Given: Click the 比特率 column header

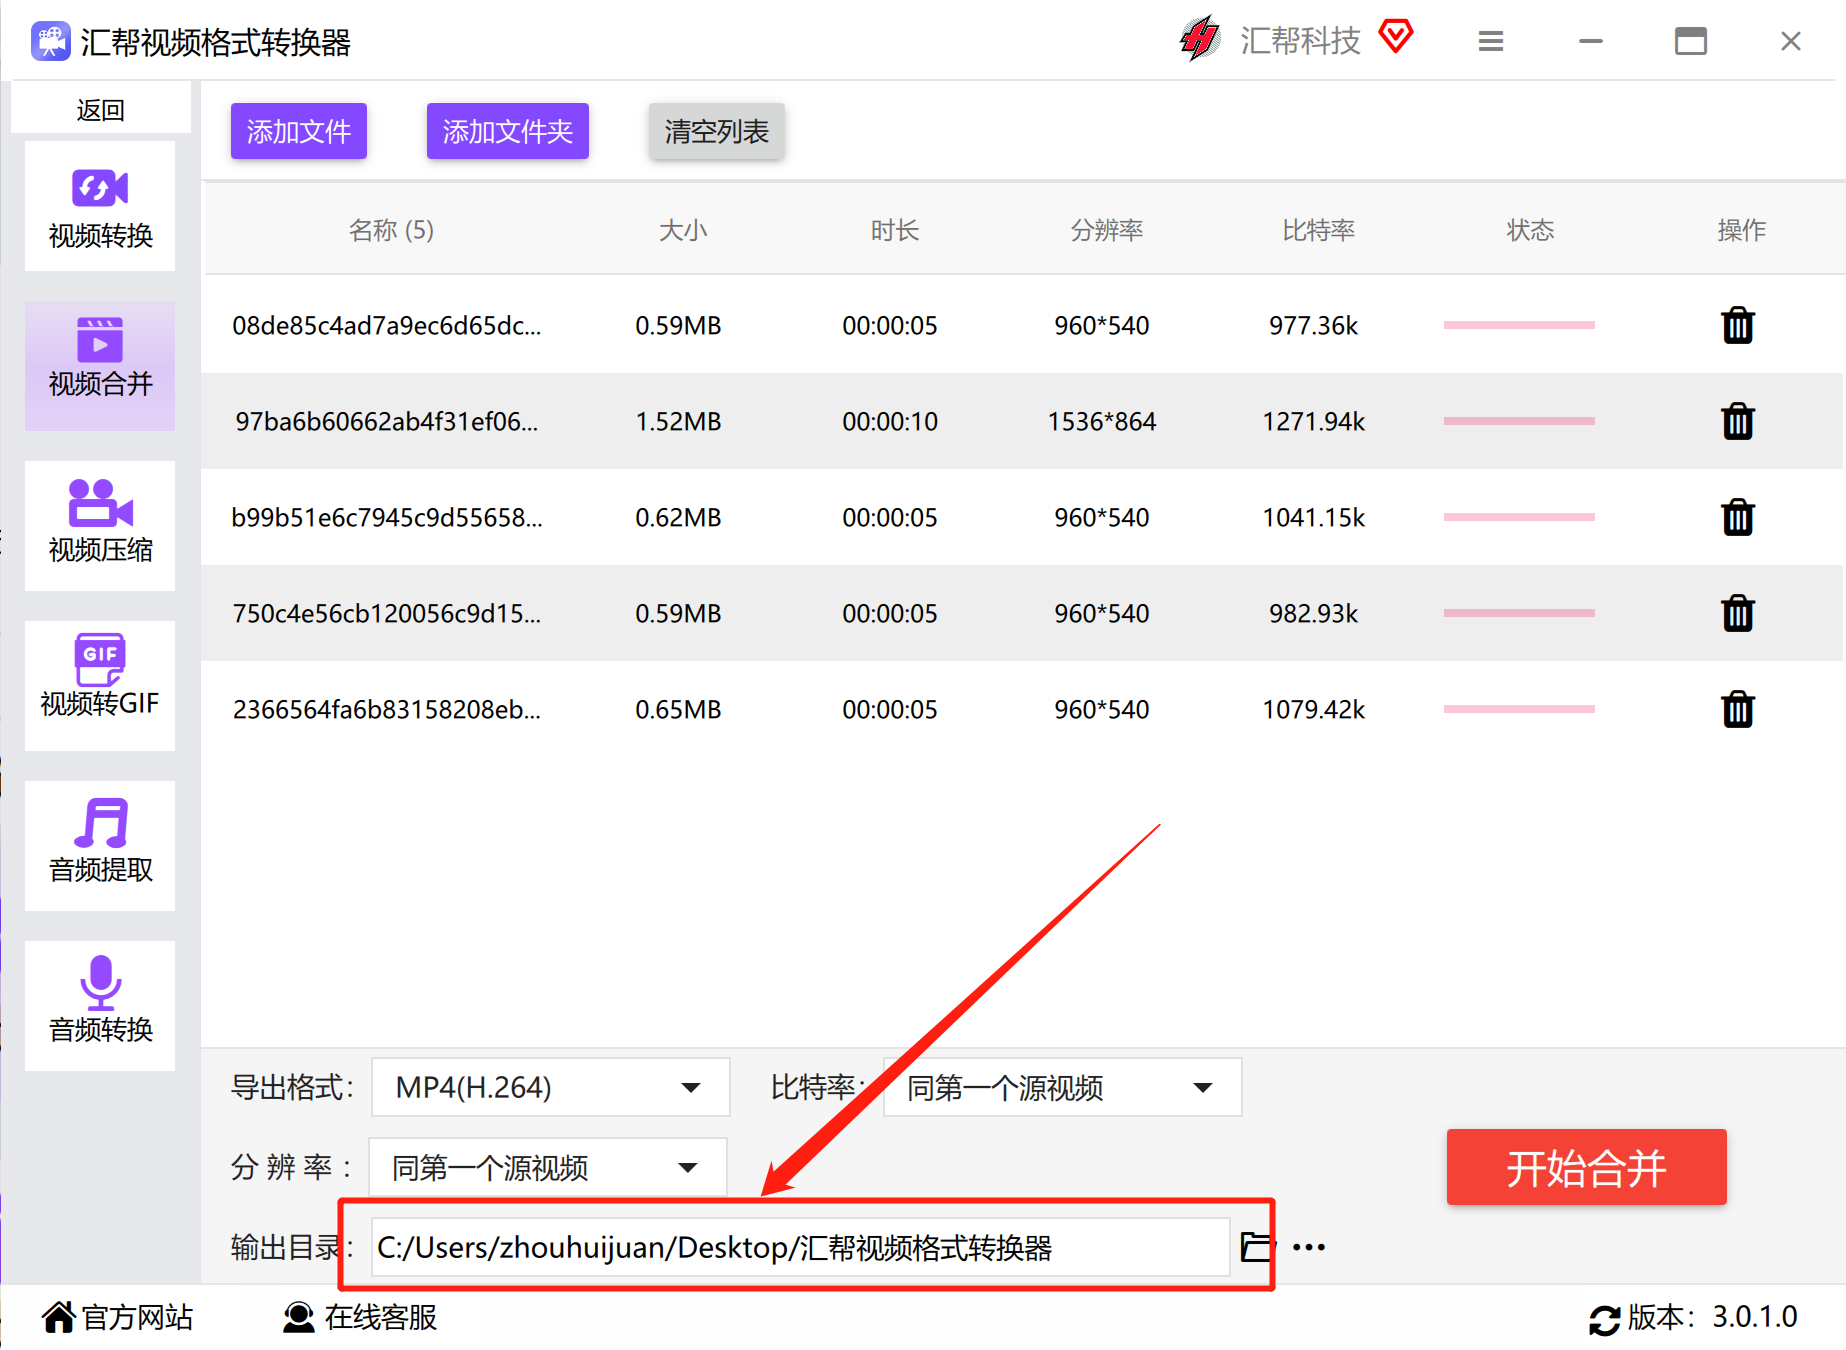Looking at the screenshot, I should click(x=1318, y=230).
